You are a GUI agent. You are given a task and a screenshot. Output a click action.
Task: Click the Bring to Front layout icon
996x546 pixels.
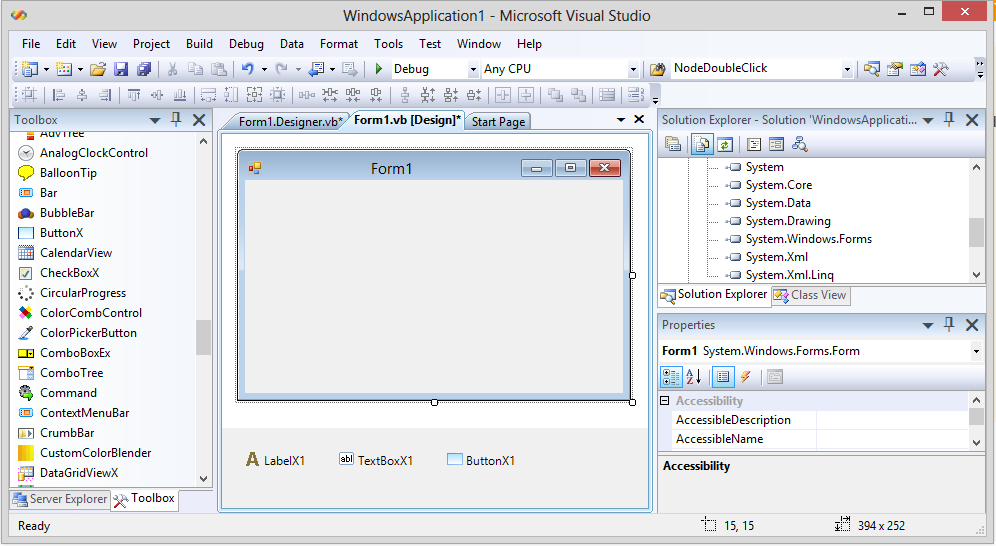point(555,95)
